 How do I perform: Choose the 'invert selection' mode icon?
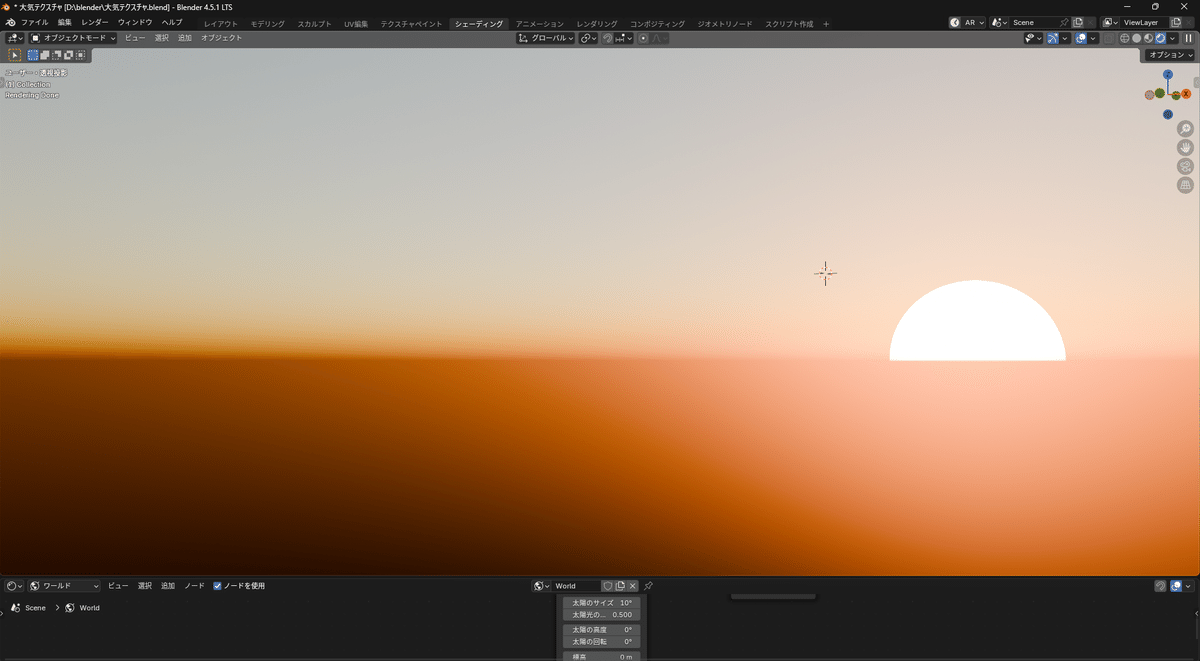tap(69, 55)
